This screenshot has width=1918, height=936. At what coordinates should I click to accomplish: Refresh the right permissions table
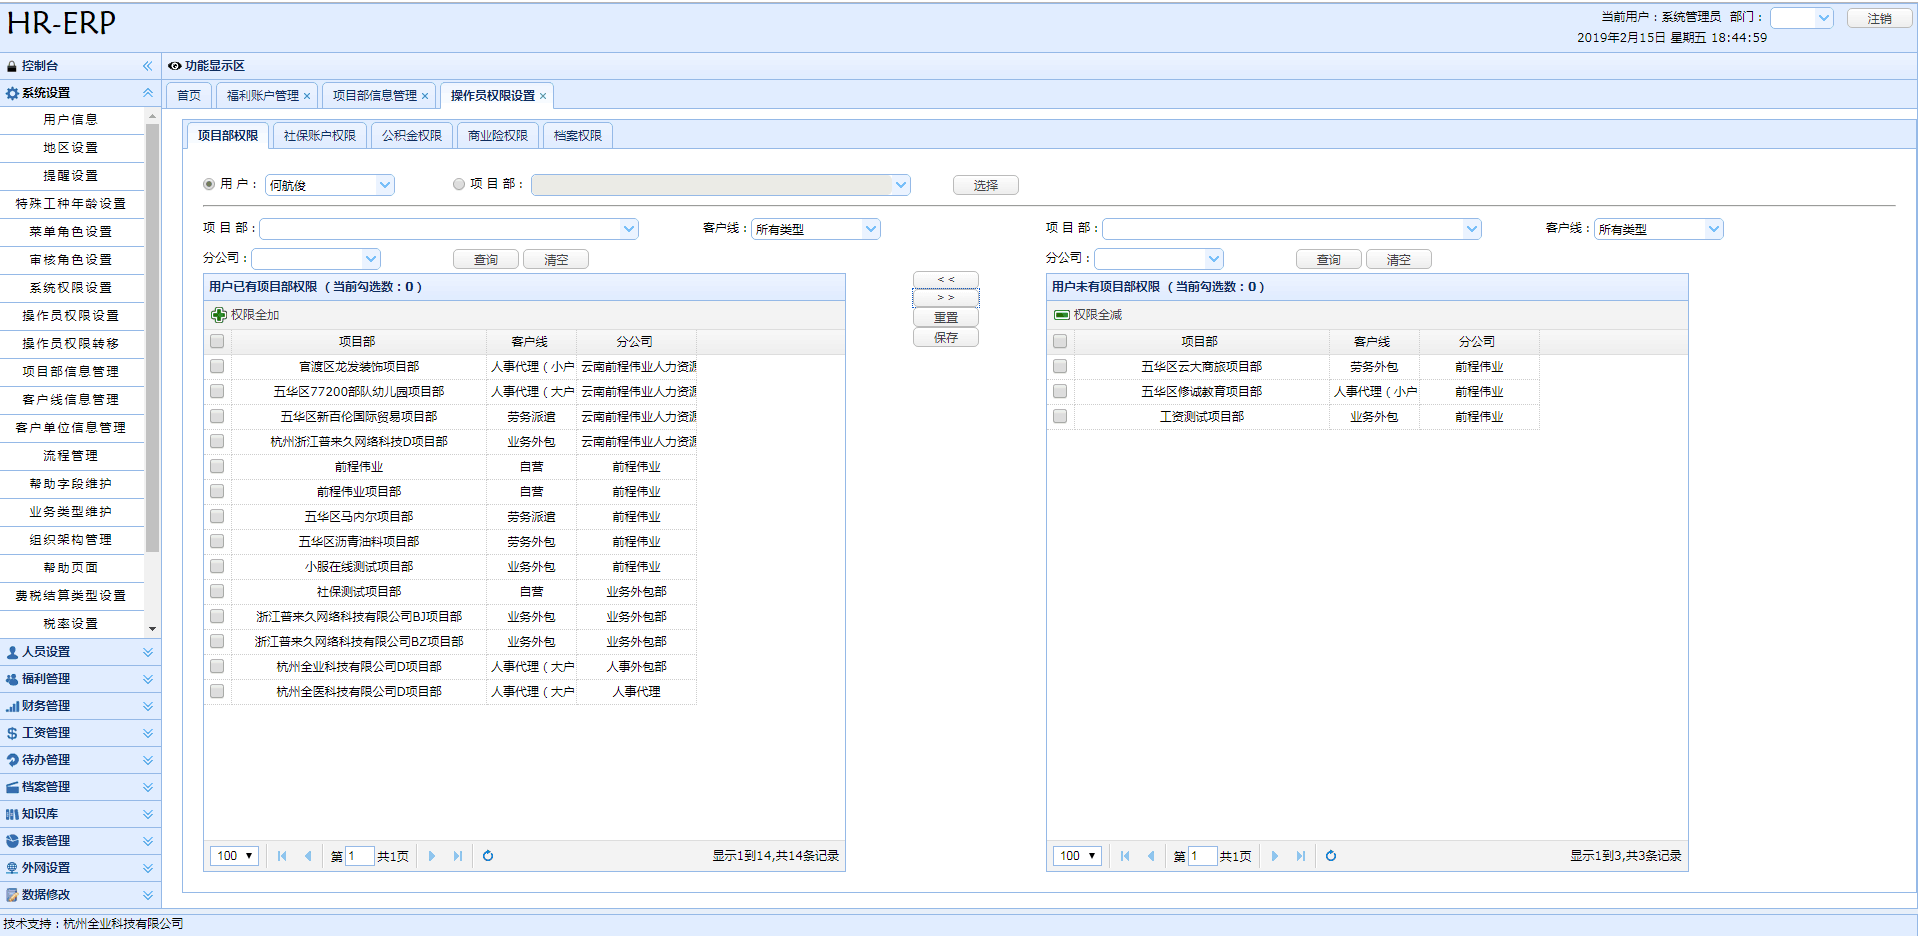point(1331,856)
